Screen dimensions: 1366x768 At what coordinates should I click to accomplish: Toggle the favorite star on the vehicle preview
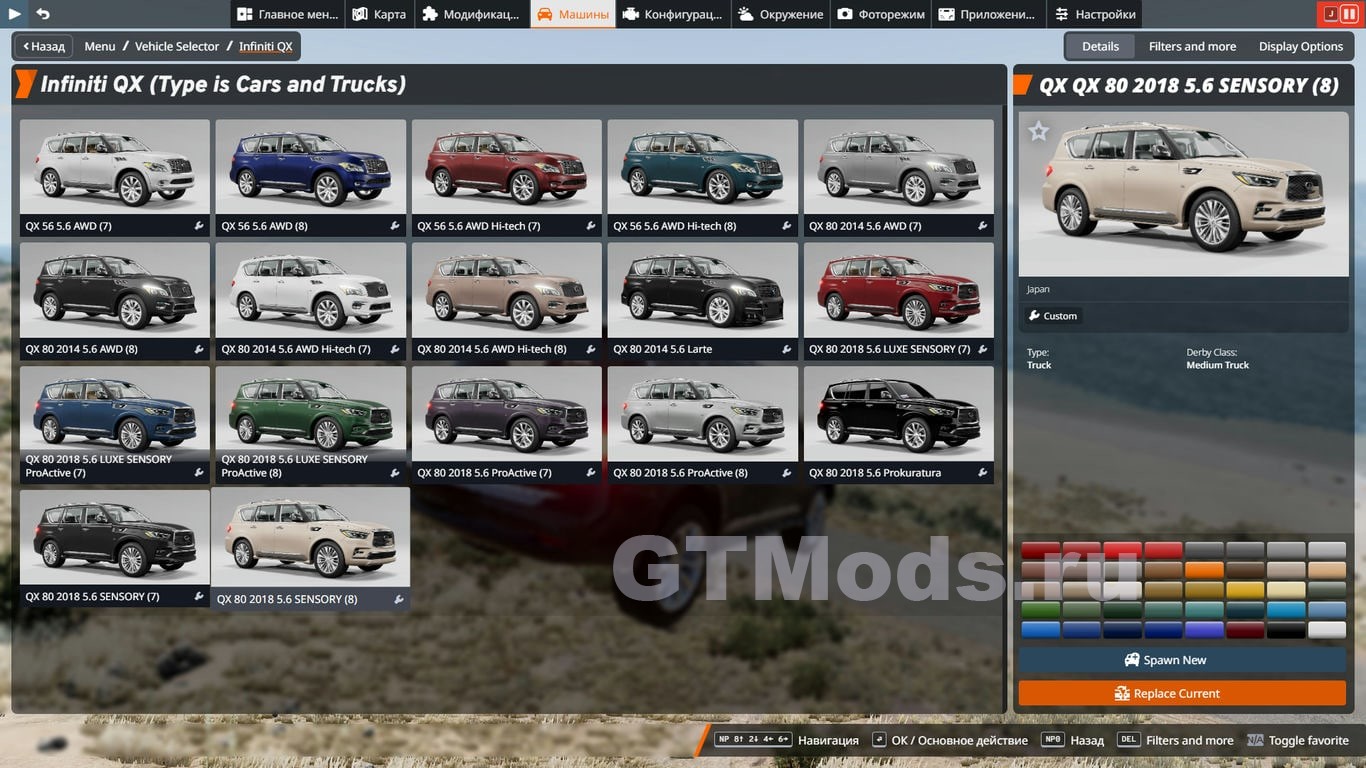pos(1039,131)
